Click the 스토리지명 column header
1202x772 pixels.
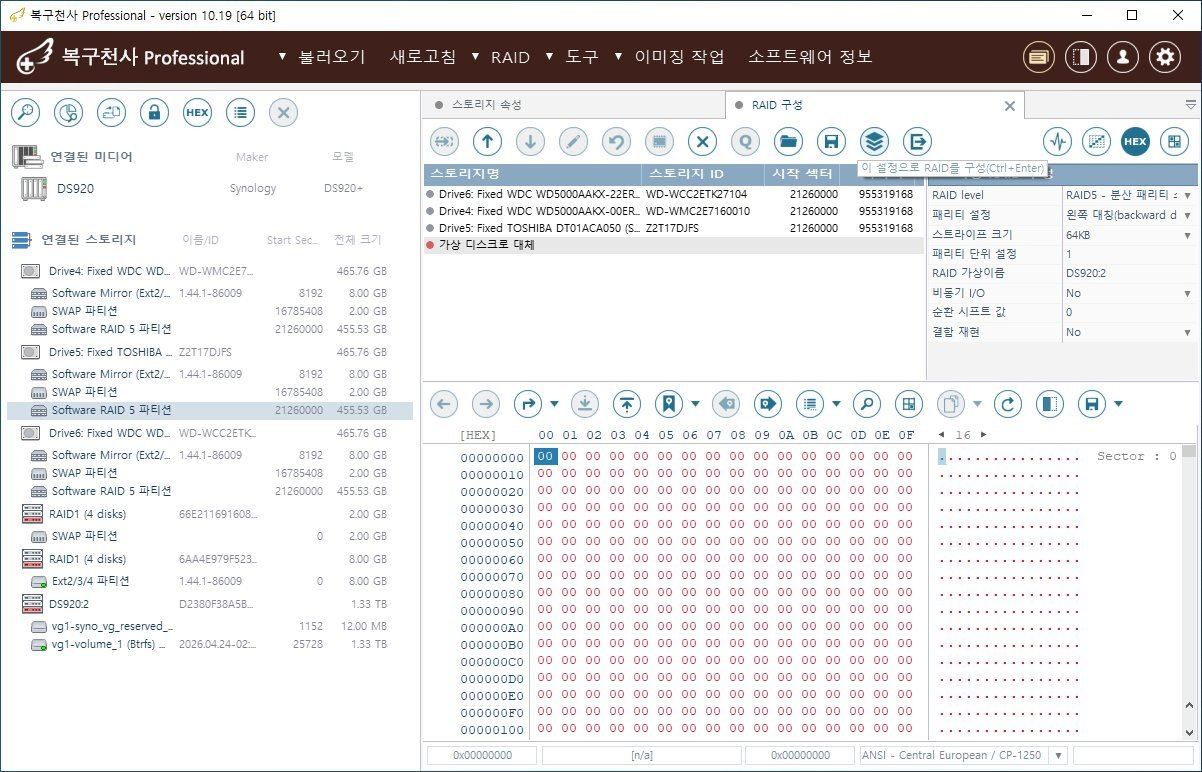click(532, 175)
